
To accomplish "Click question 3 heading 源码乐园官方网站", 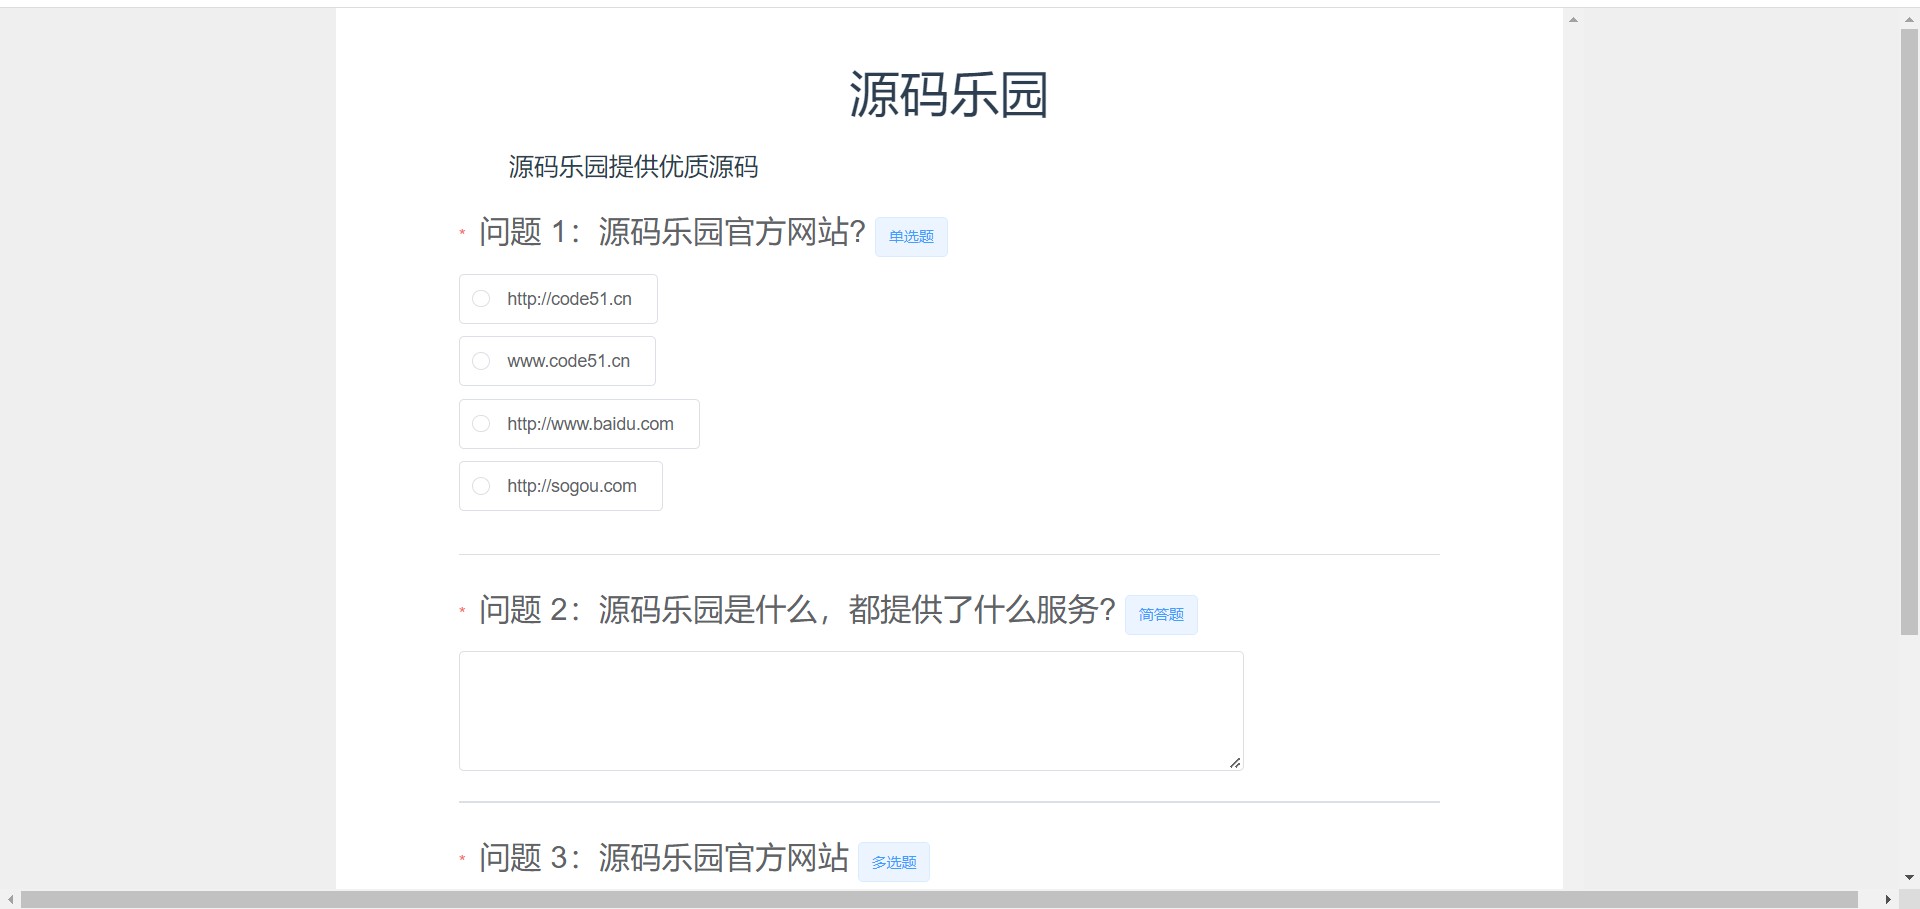I will tap(664, 858).
